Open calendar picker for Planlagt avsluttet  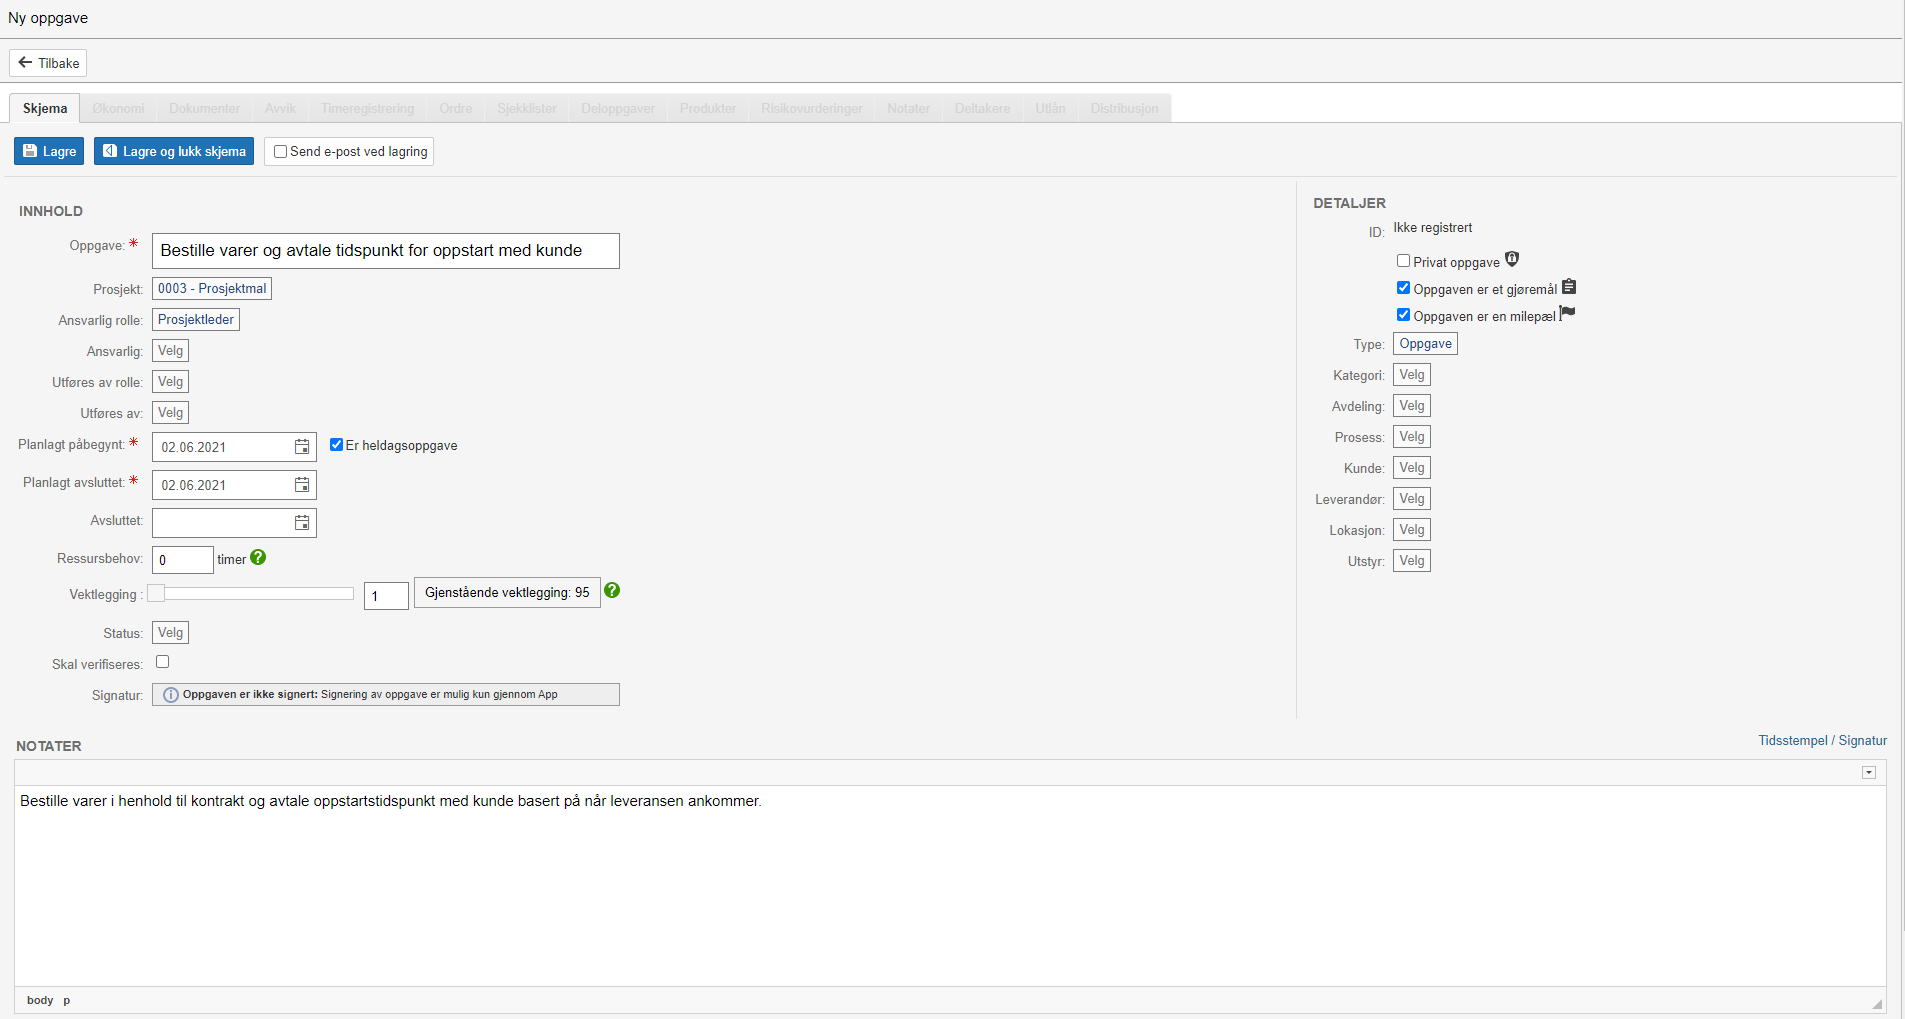click(x=301, y=485)
